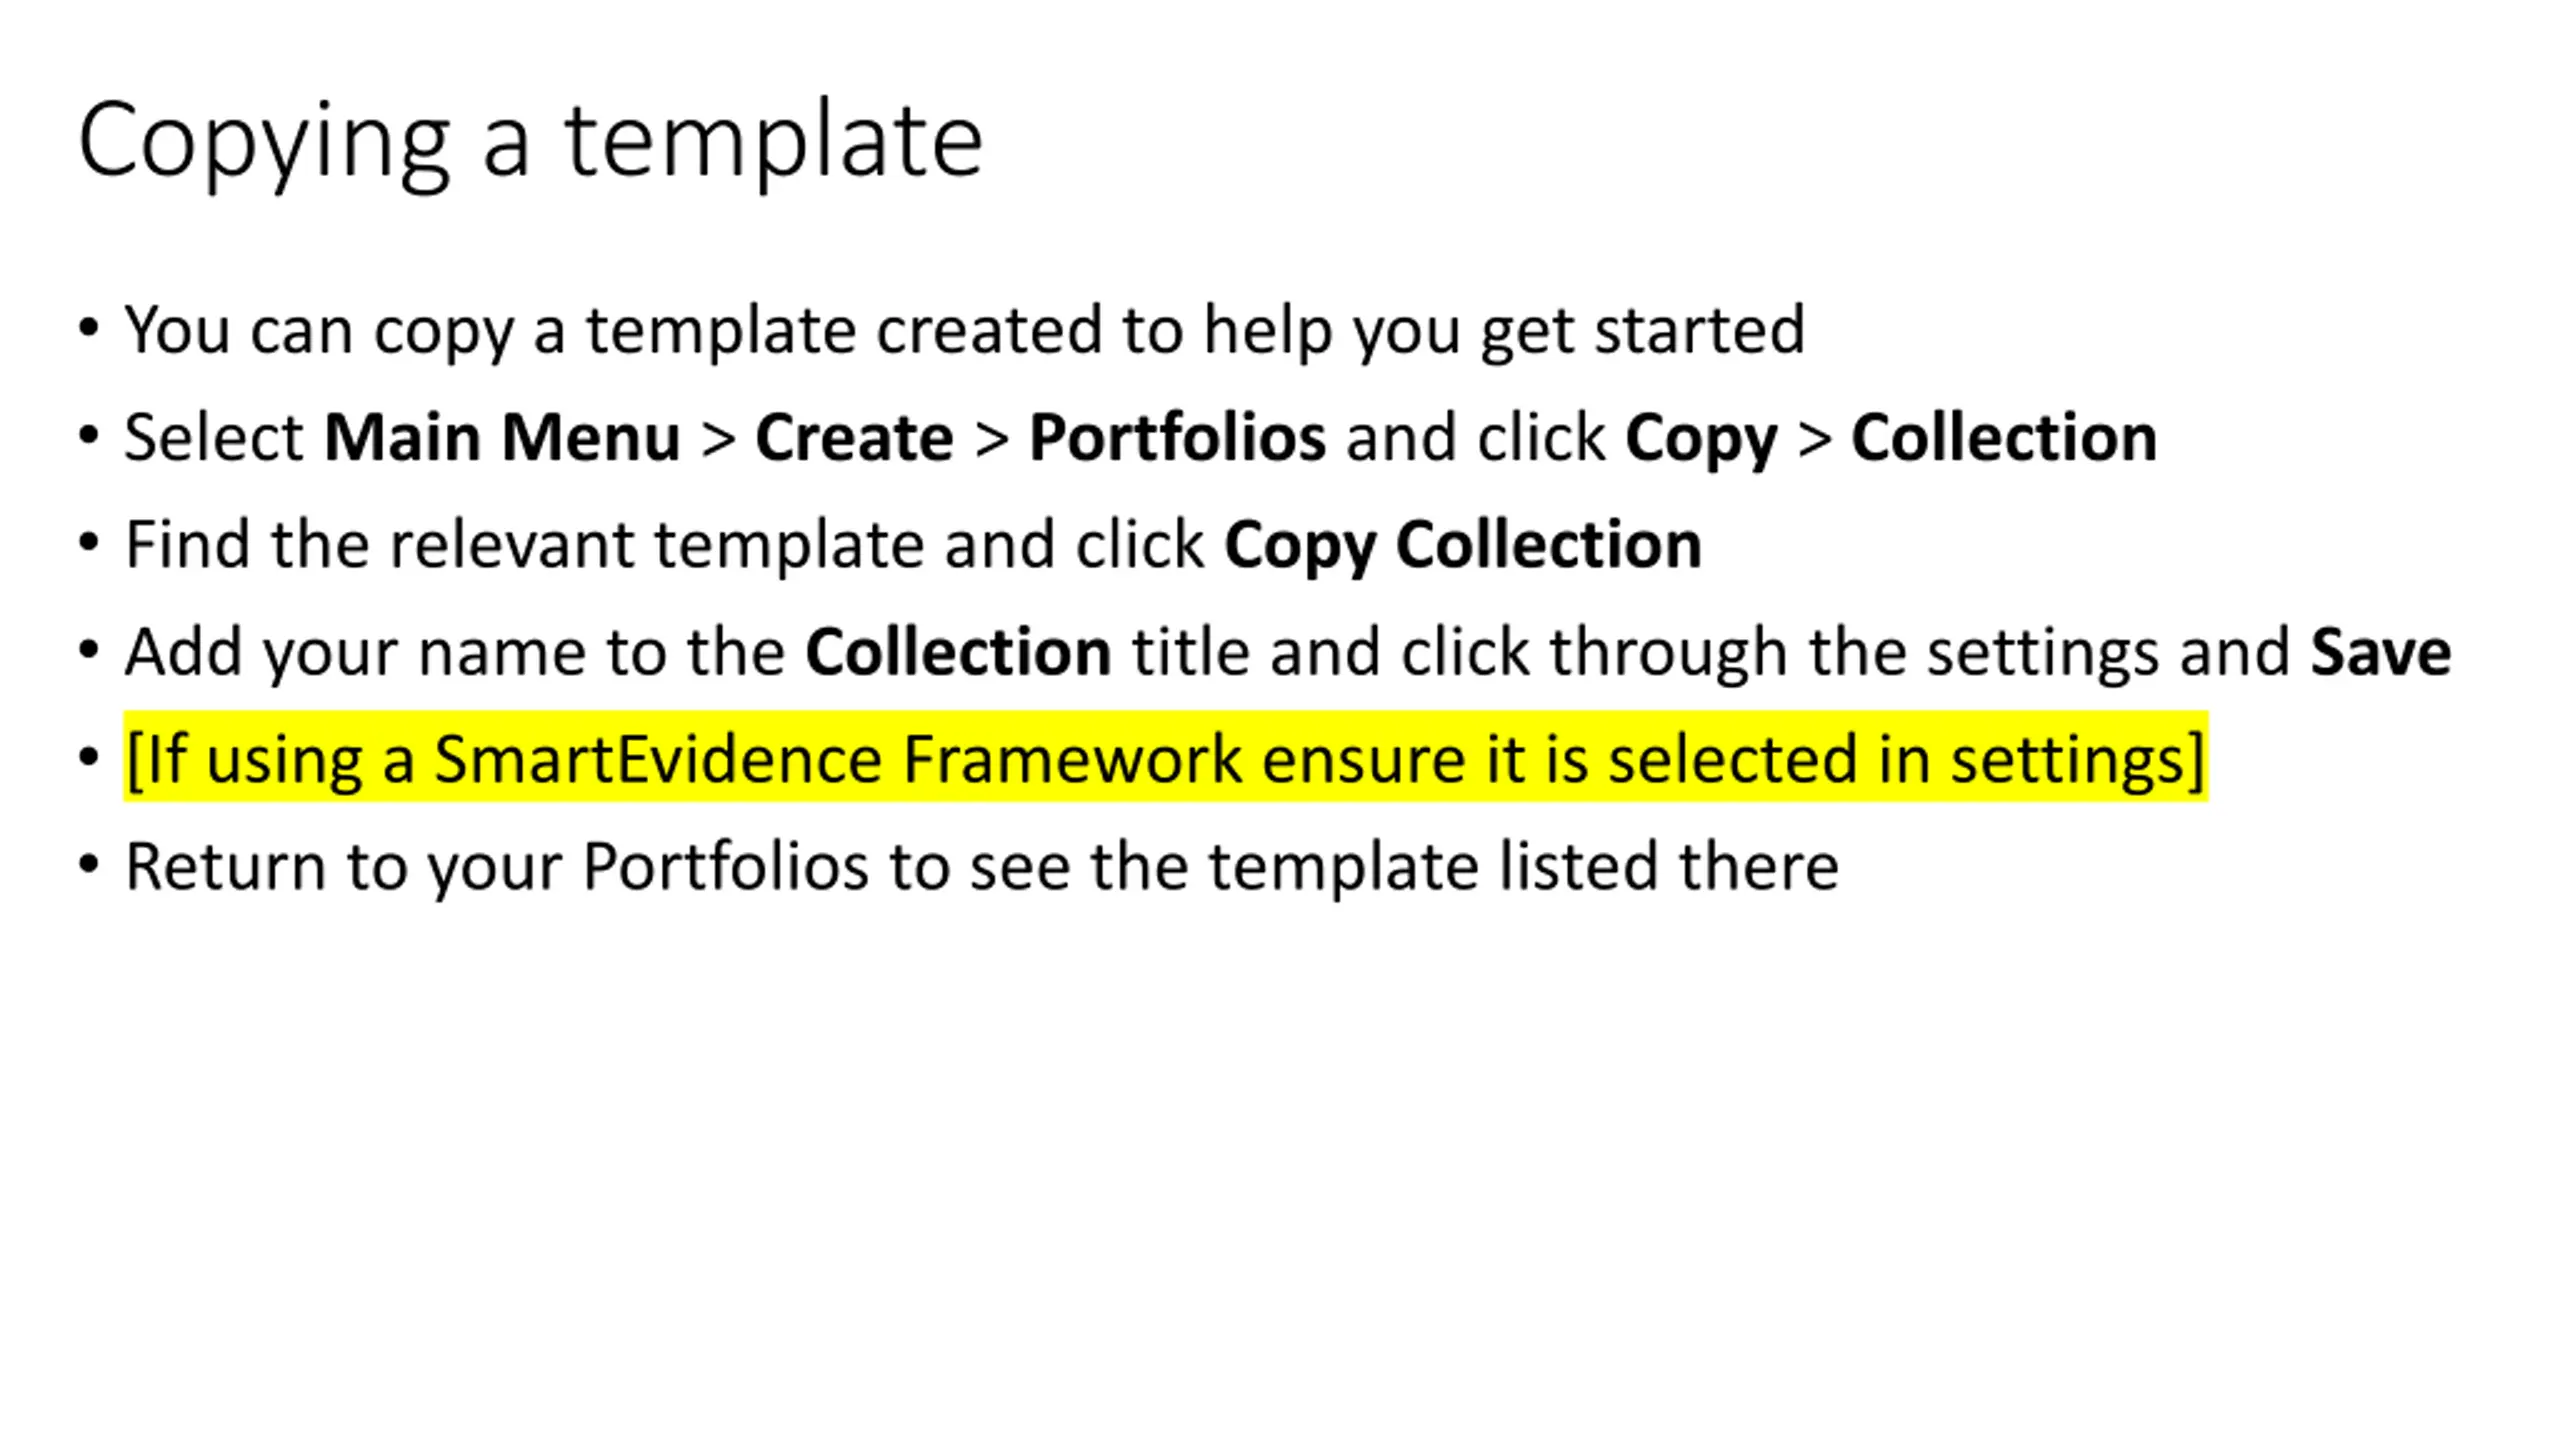
Task: Click the ">" between Main Menu and Create
Action: coord(718,440)
